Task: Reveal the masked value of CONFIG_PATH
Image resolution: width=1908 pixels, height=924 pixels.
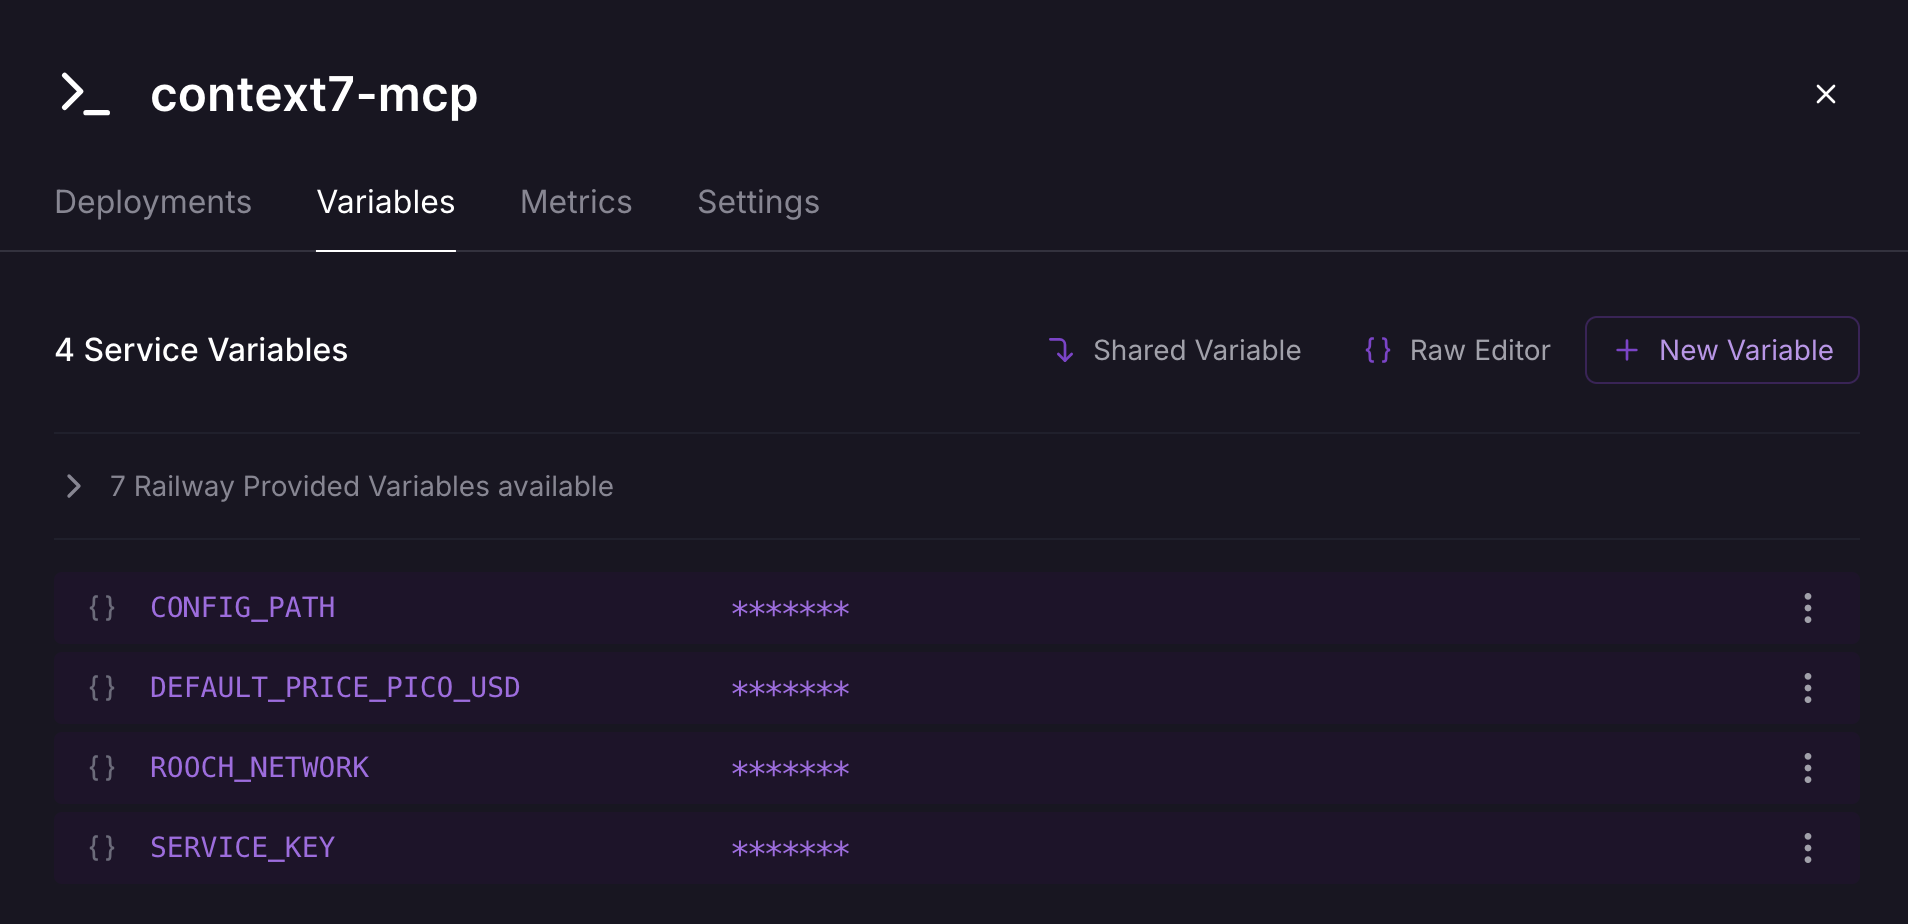Action: 790,609
